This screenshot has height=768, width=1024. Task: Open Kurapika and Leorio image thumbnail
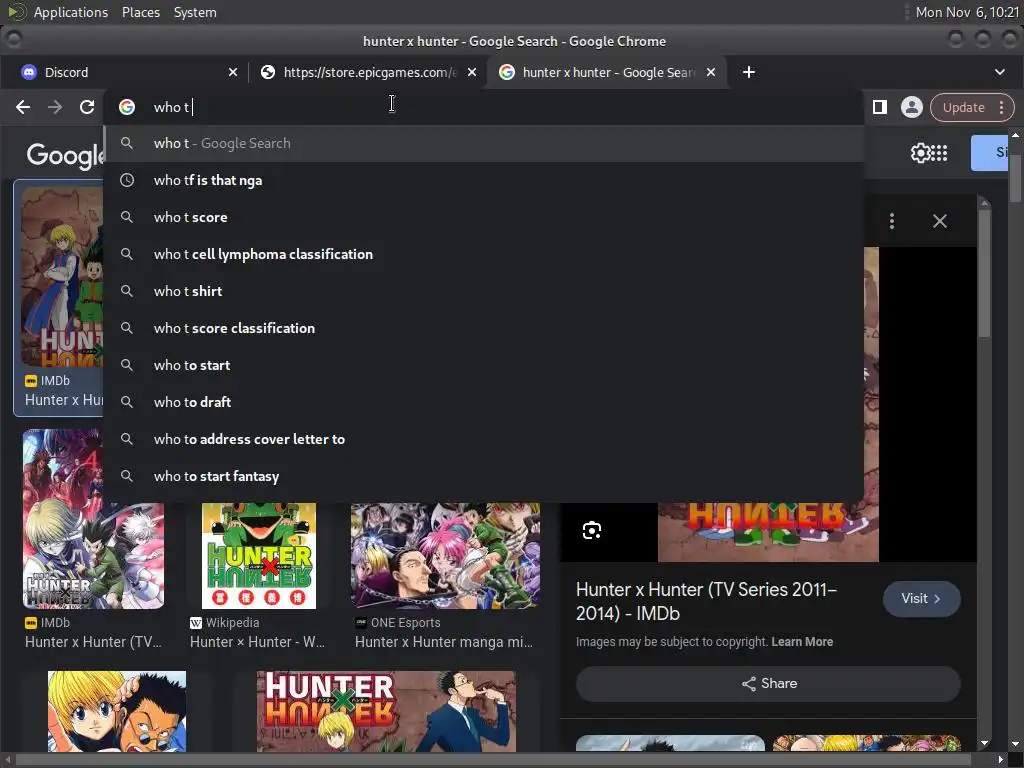(x=117, y=711)
